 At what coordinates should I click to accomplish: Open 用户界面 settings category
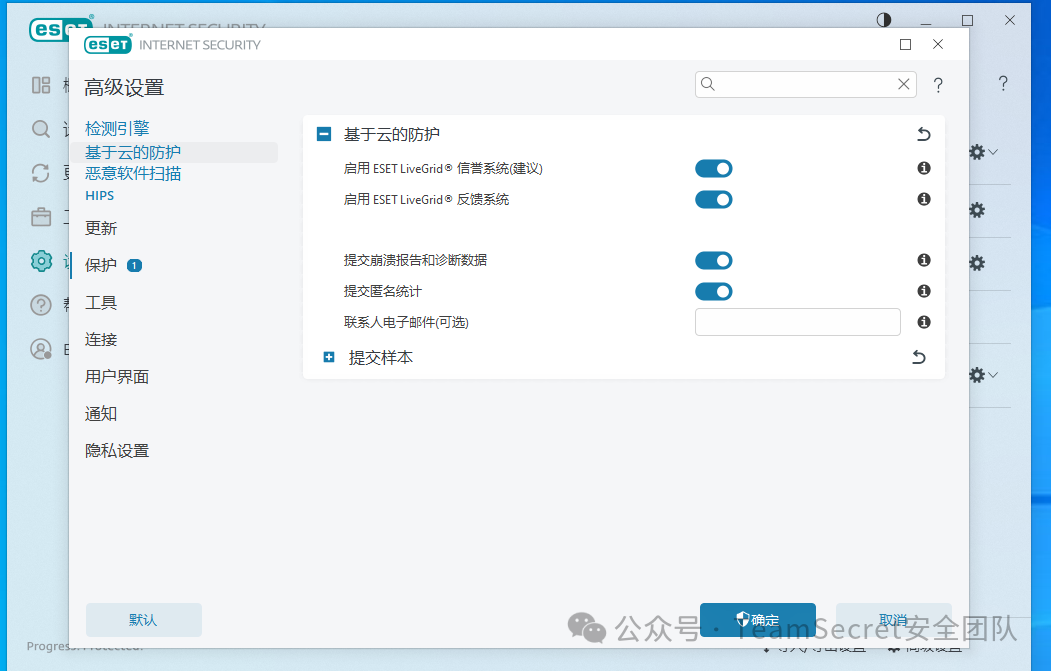[117, 377]
